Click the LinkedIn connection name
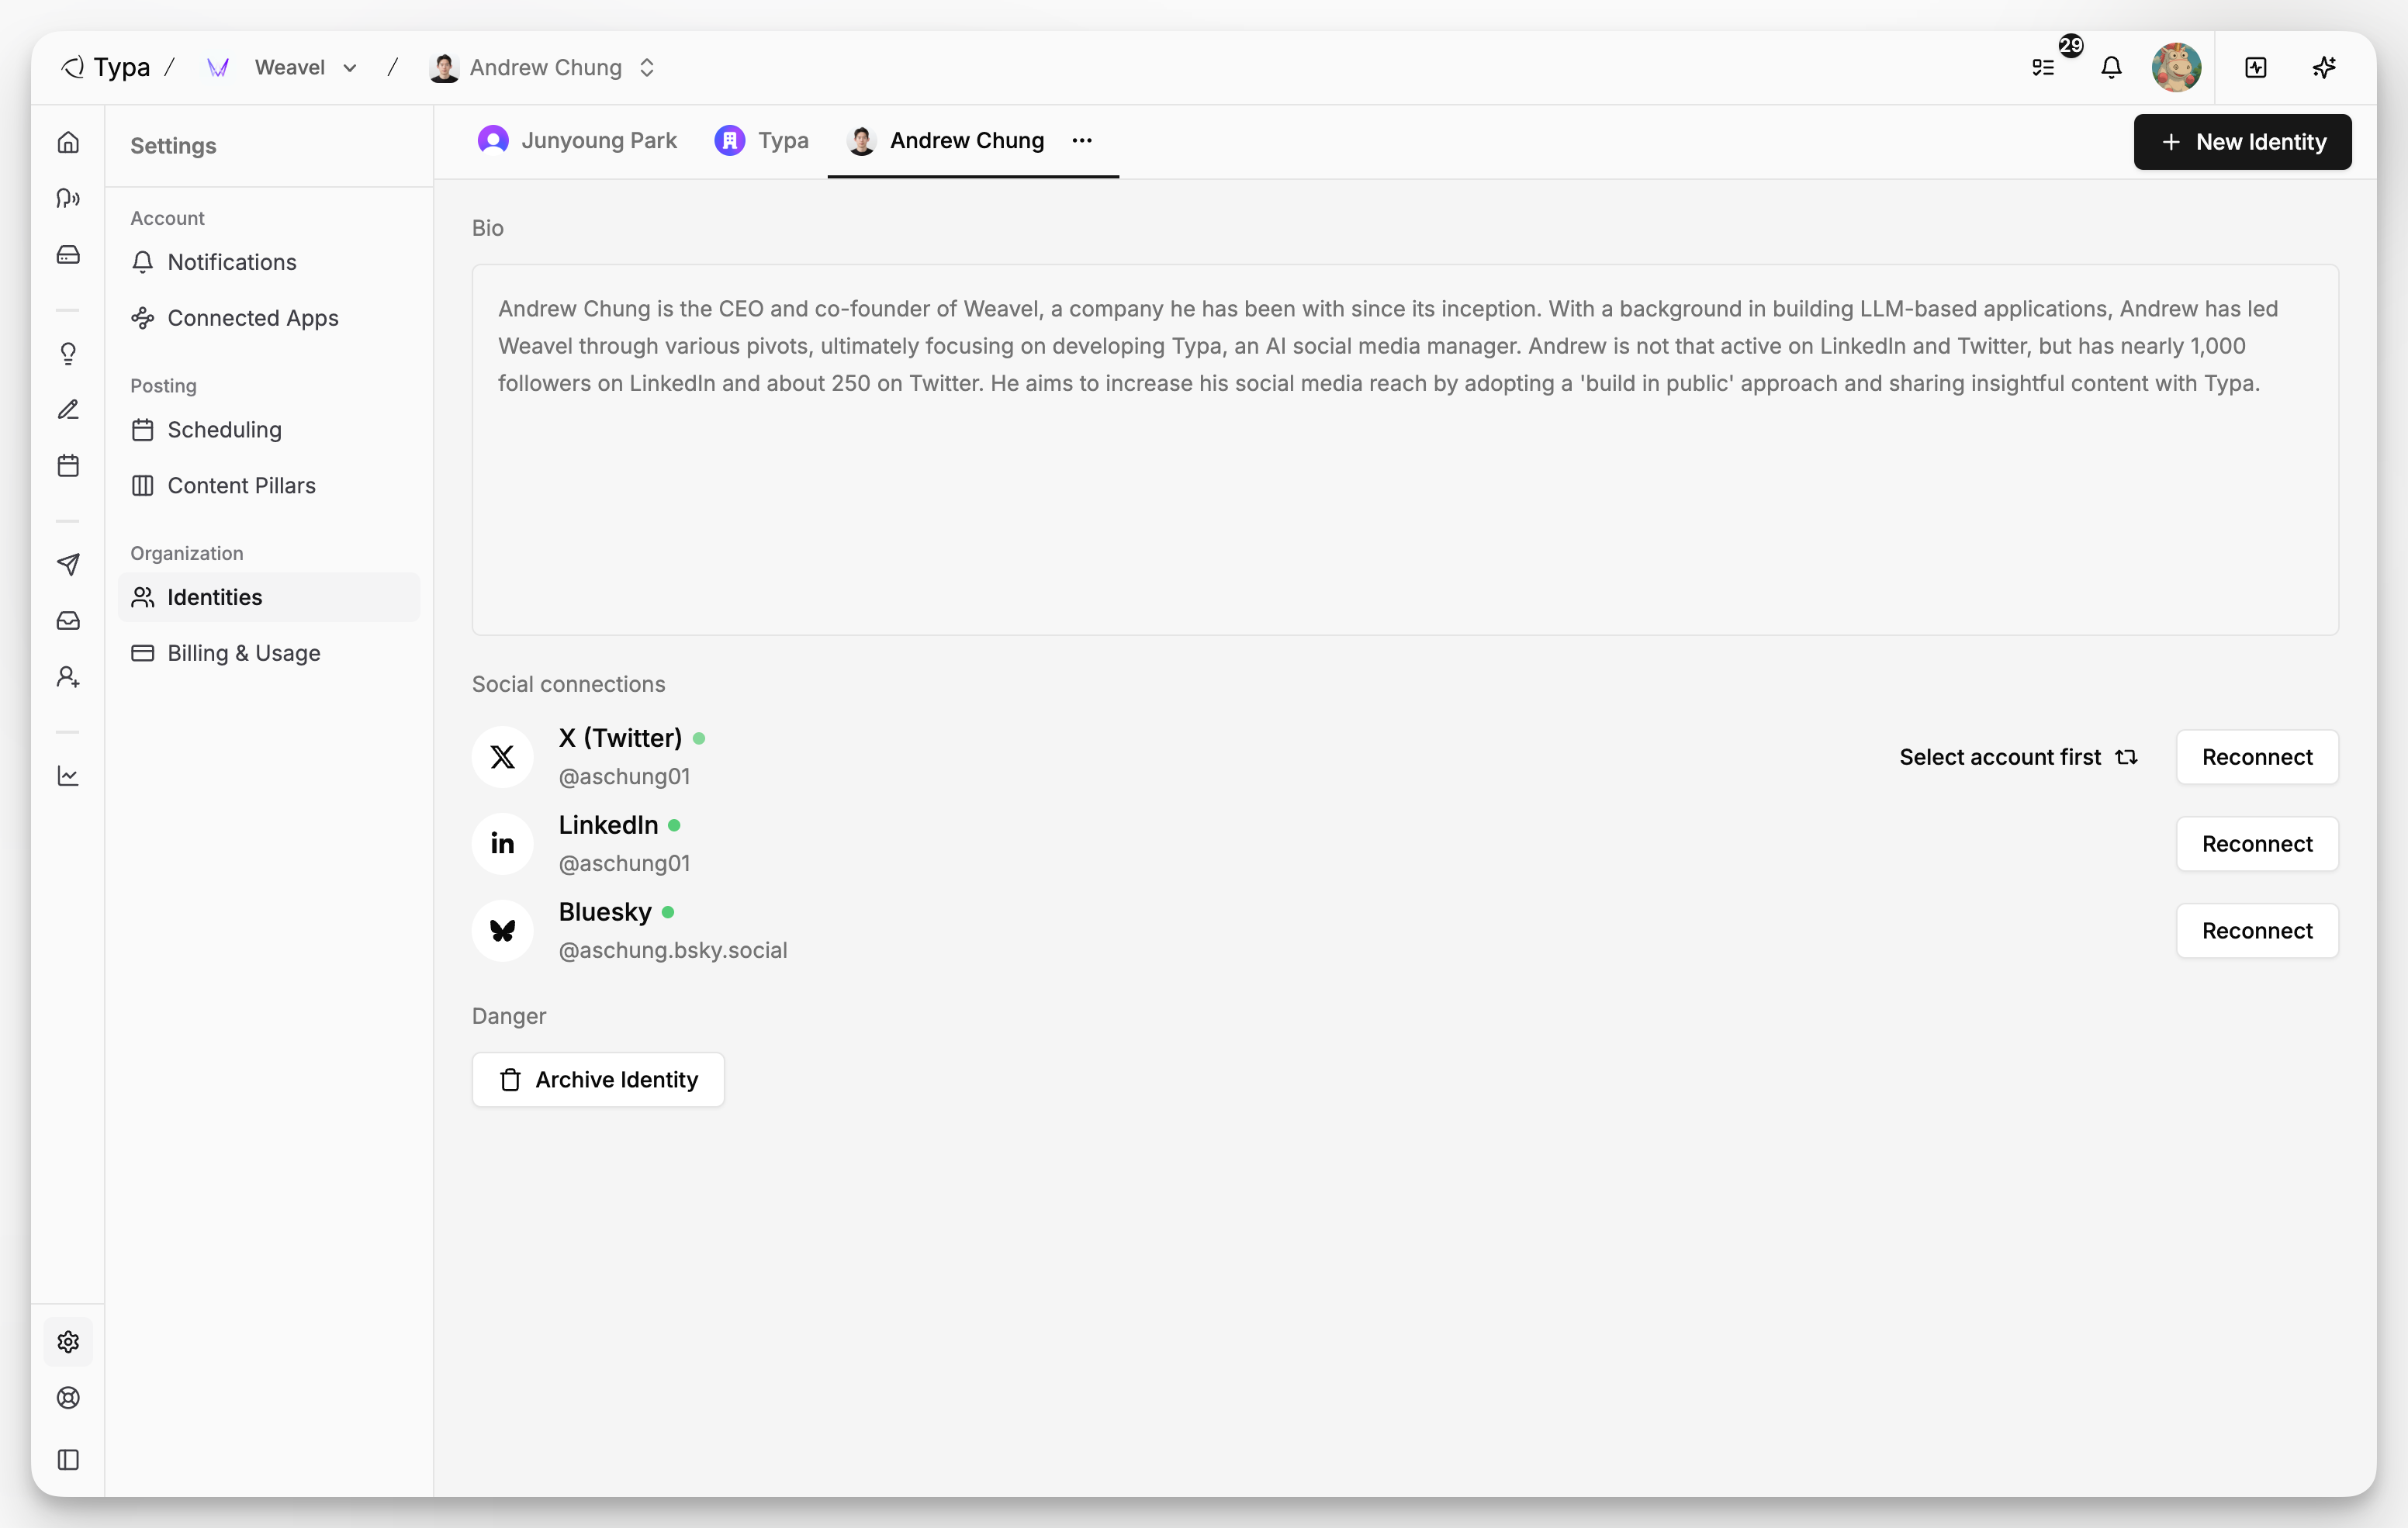Screen dimensions: 2408x1528 608,825
